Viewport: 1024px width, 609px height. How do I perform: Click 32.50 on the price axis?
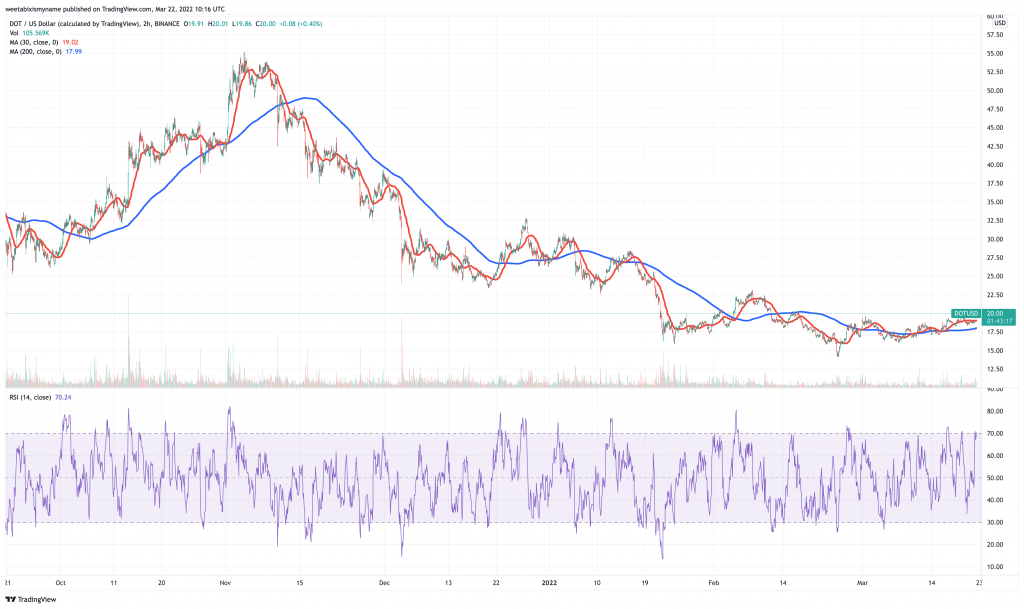(x=995, y=221)
